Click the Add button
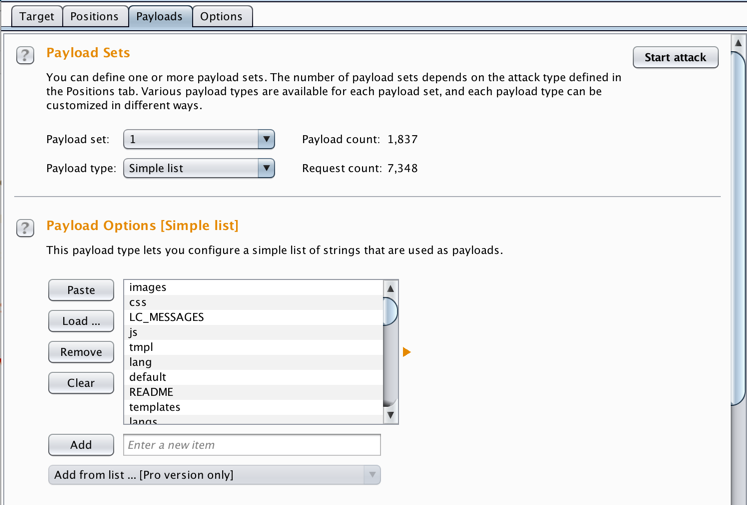The width and height of the screenshot is (747, 505). coord(81,445)
